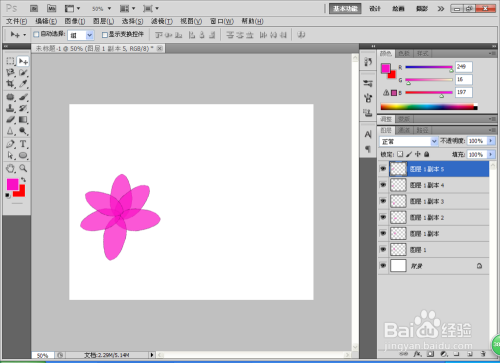Select the Hand tool
This screenshot has height=363, width=500.
click(10, 168)
